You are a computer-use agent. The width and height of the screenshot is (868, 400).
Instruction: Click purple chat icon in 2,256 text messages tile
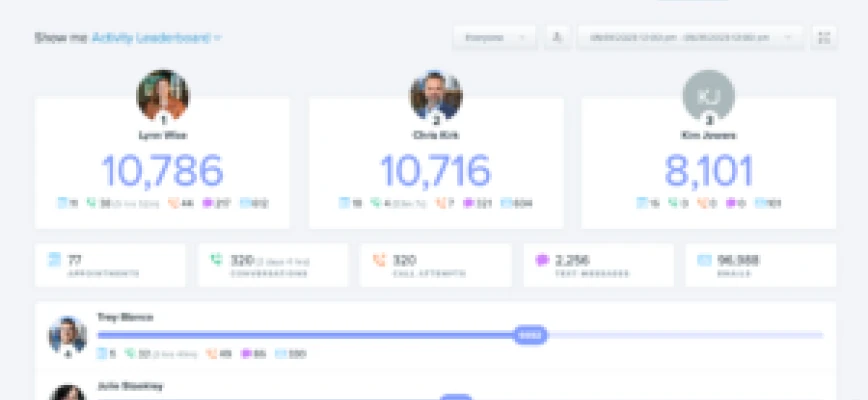click(x=542, y=260)
